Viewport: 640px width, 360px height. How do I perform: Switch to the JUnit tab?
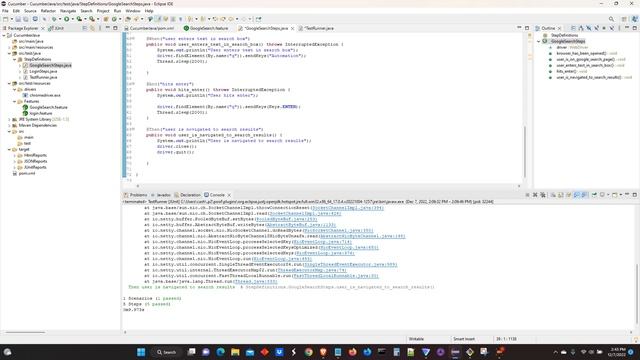pos(56,29)
